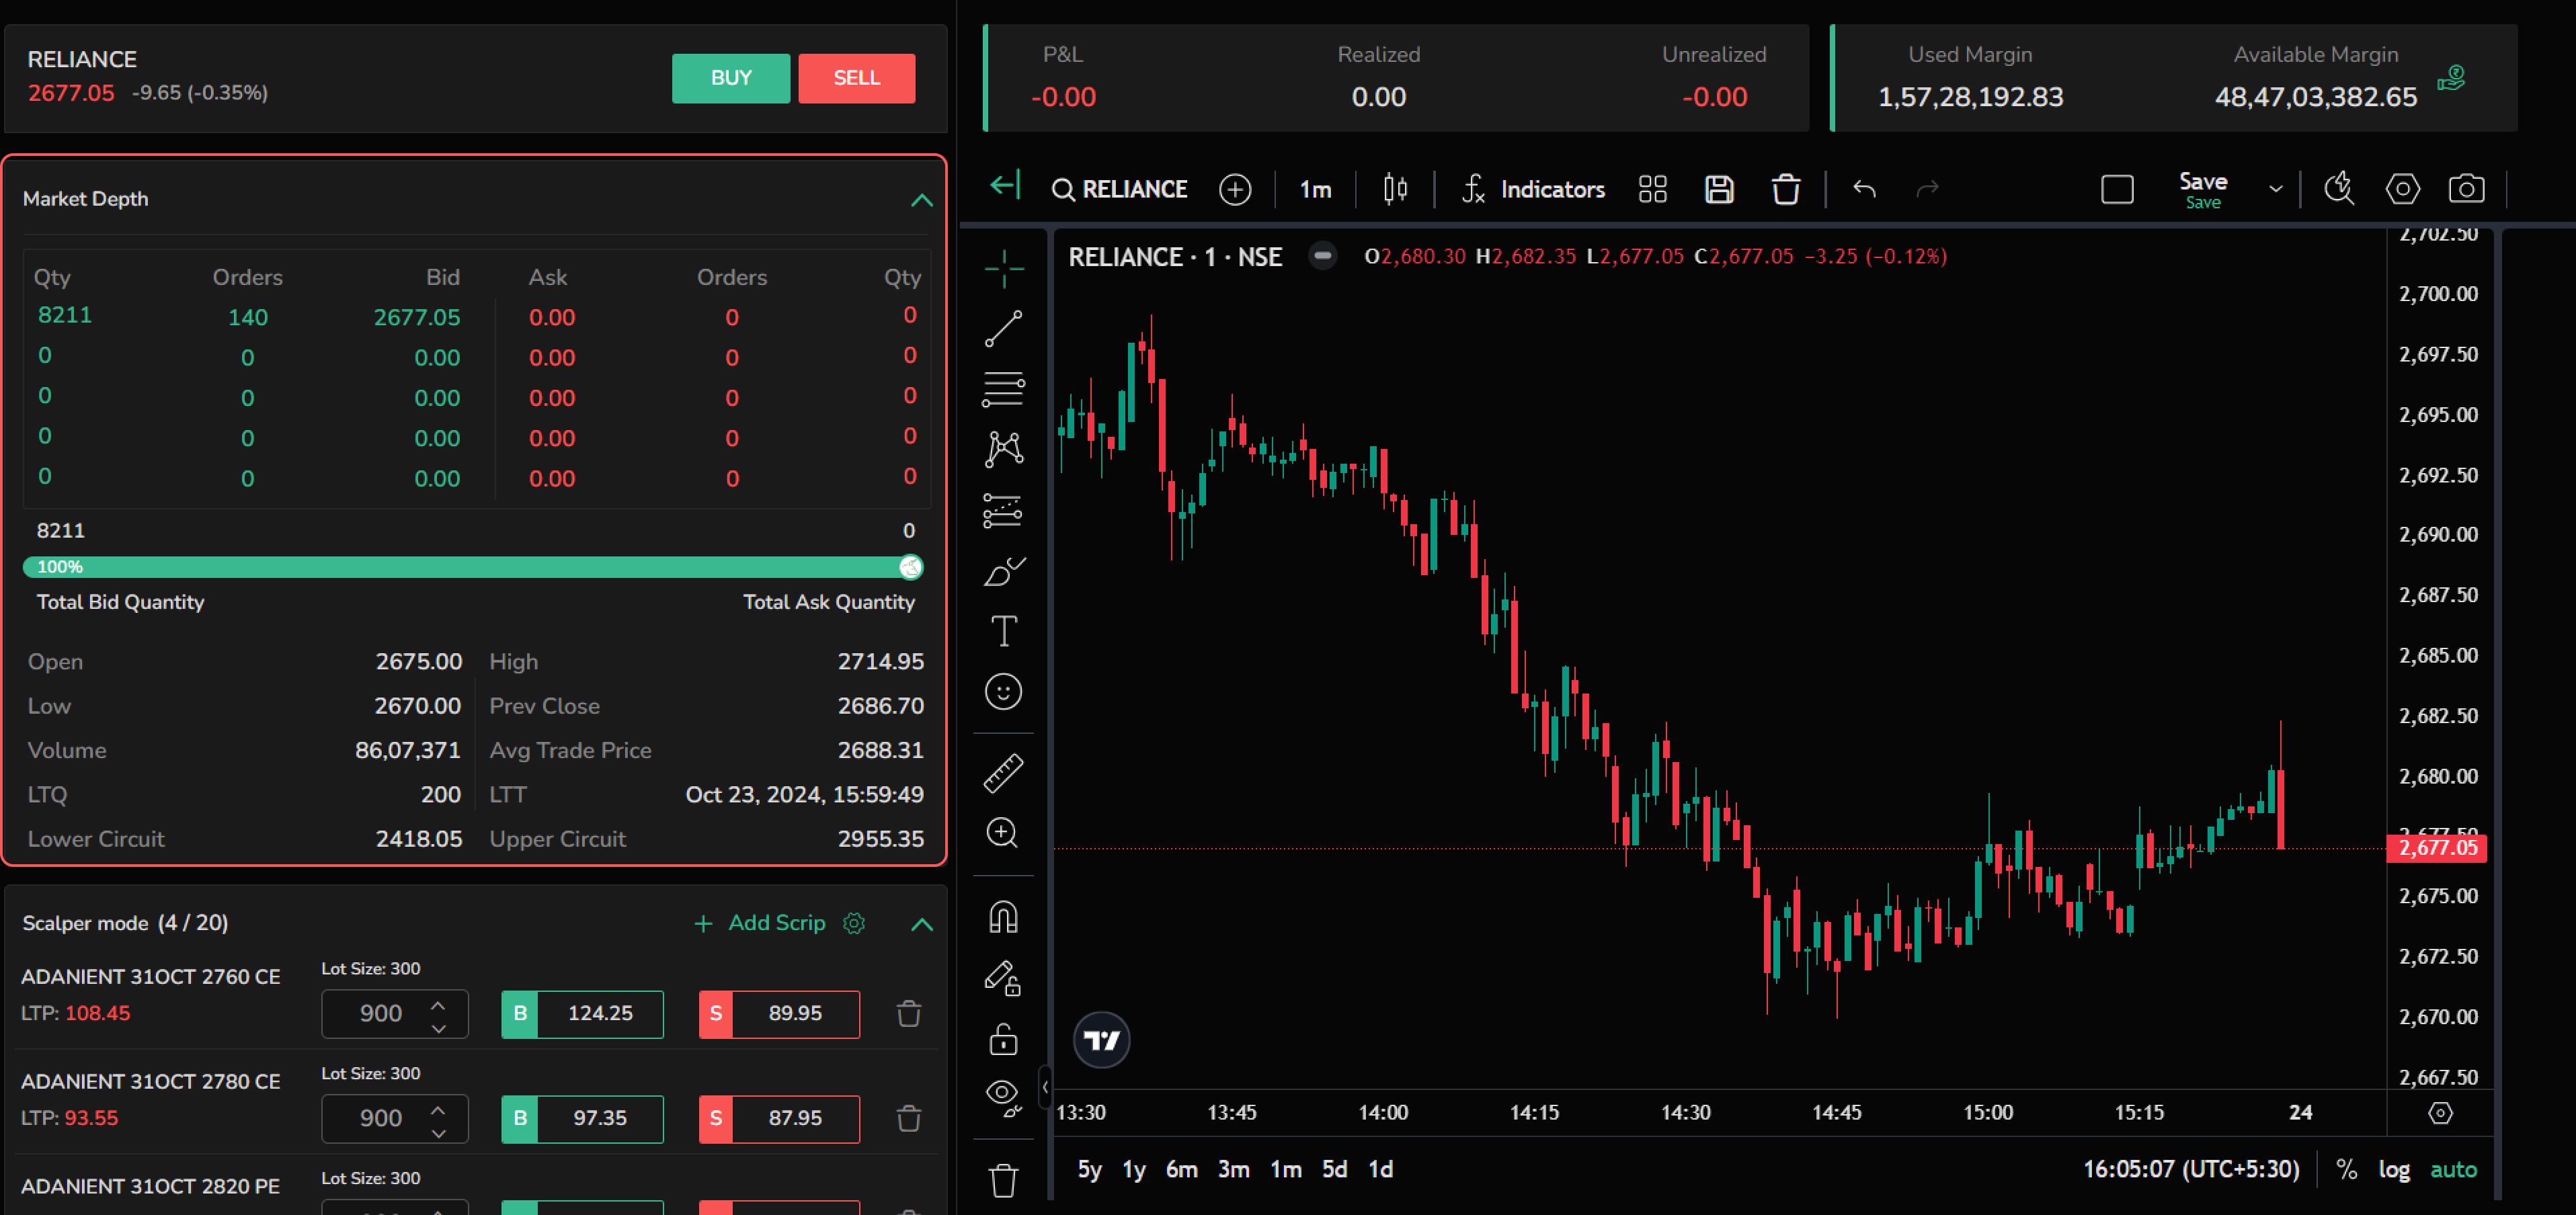Open the timezone clock menu

(2190, 1170)
